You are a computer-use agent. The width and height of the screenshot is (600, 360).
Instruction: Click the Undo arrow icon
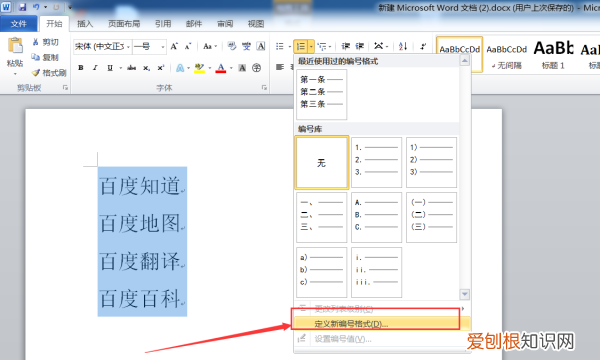point(36,7)
